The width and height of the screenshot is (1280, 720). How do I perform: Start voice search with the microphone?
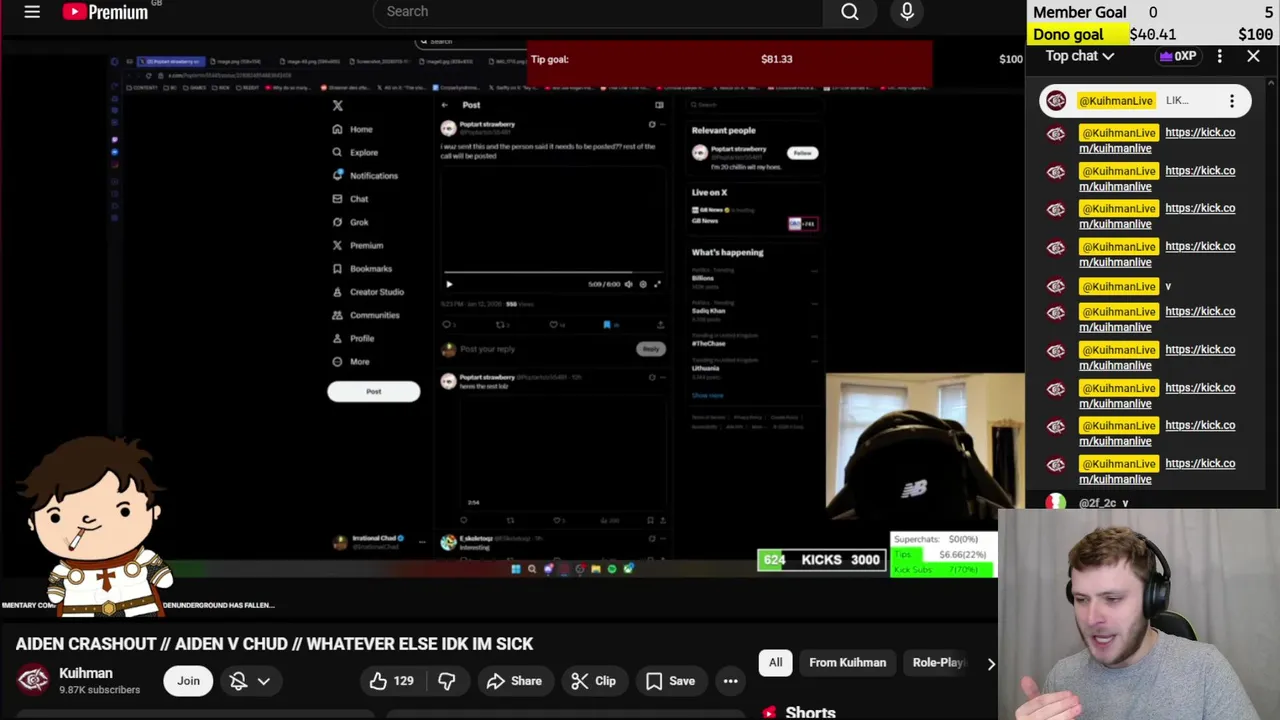click(x=907, y=12)
